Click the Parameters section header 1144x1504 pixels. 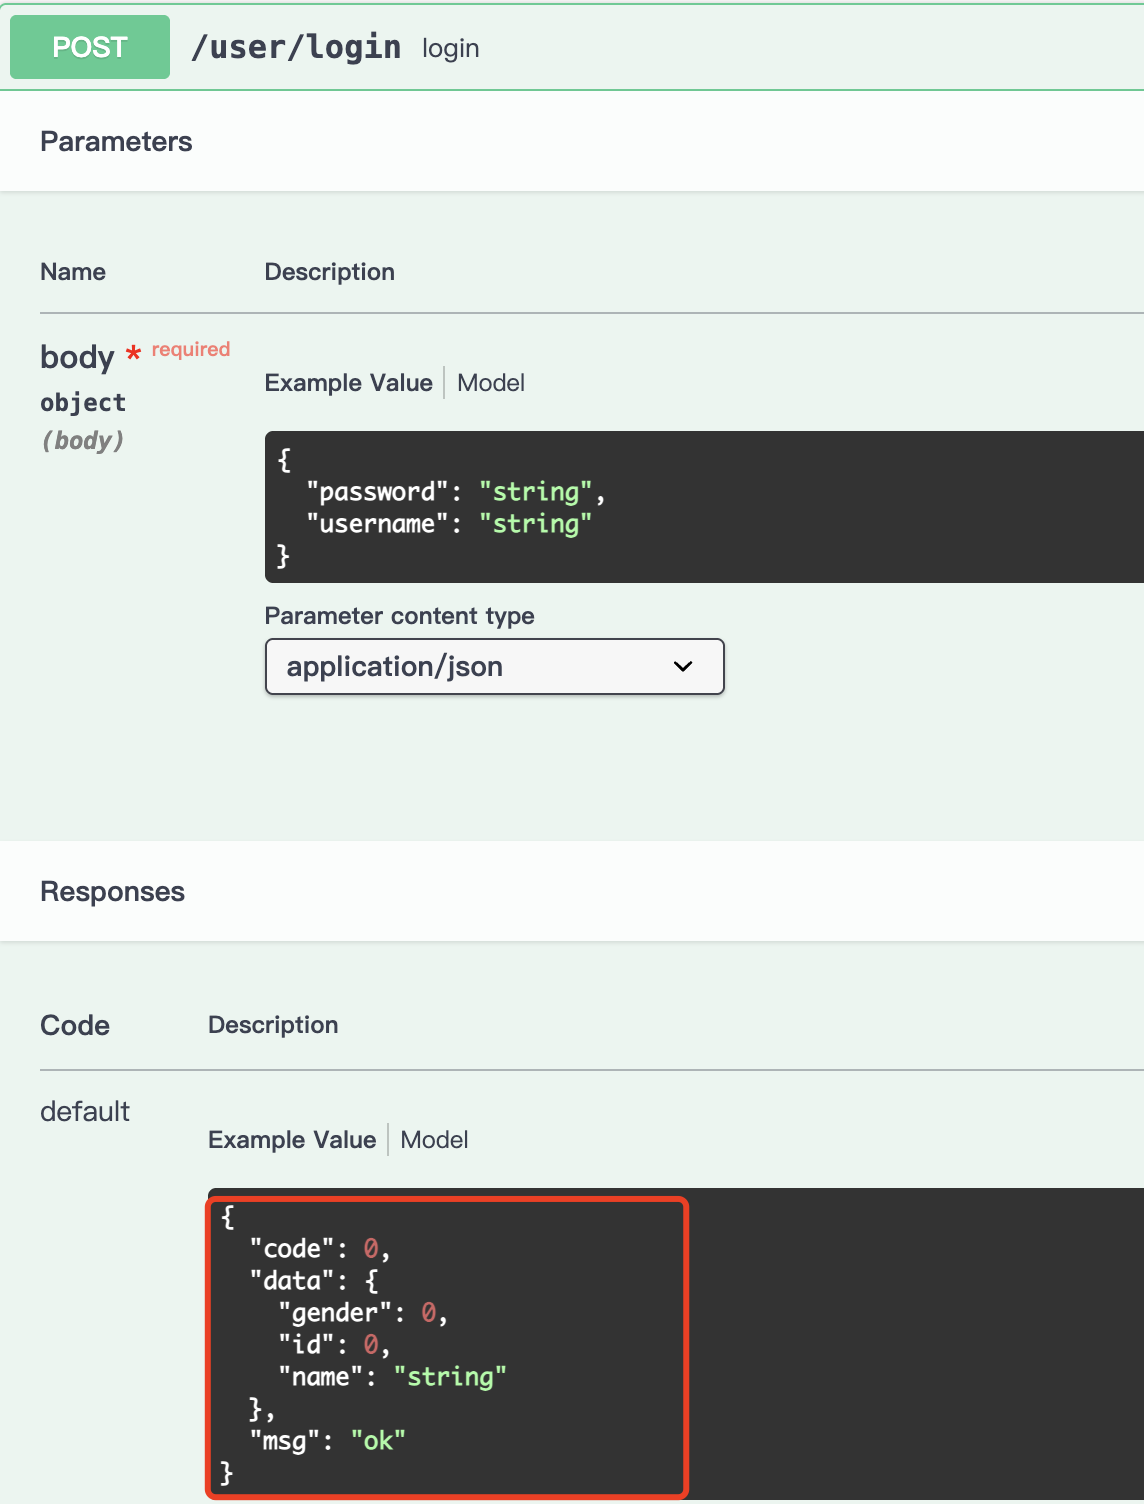click(116, 142)
